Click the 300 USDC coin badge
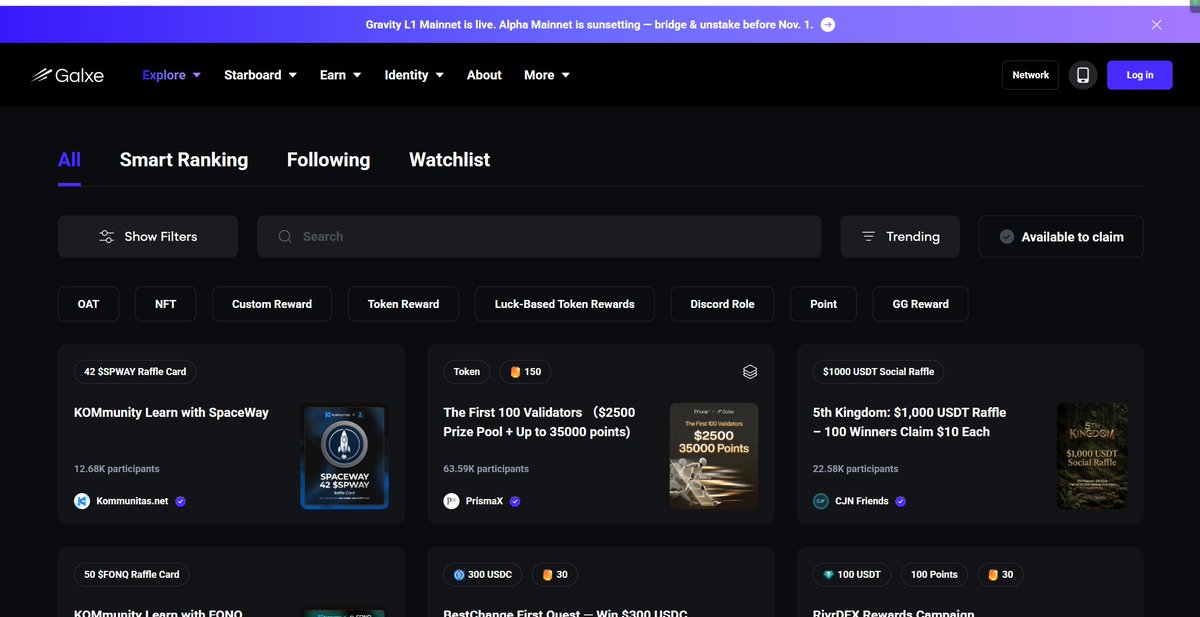 [x=483, y=574]
